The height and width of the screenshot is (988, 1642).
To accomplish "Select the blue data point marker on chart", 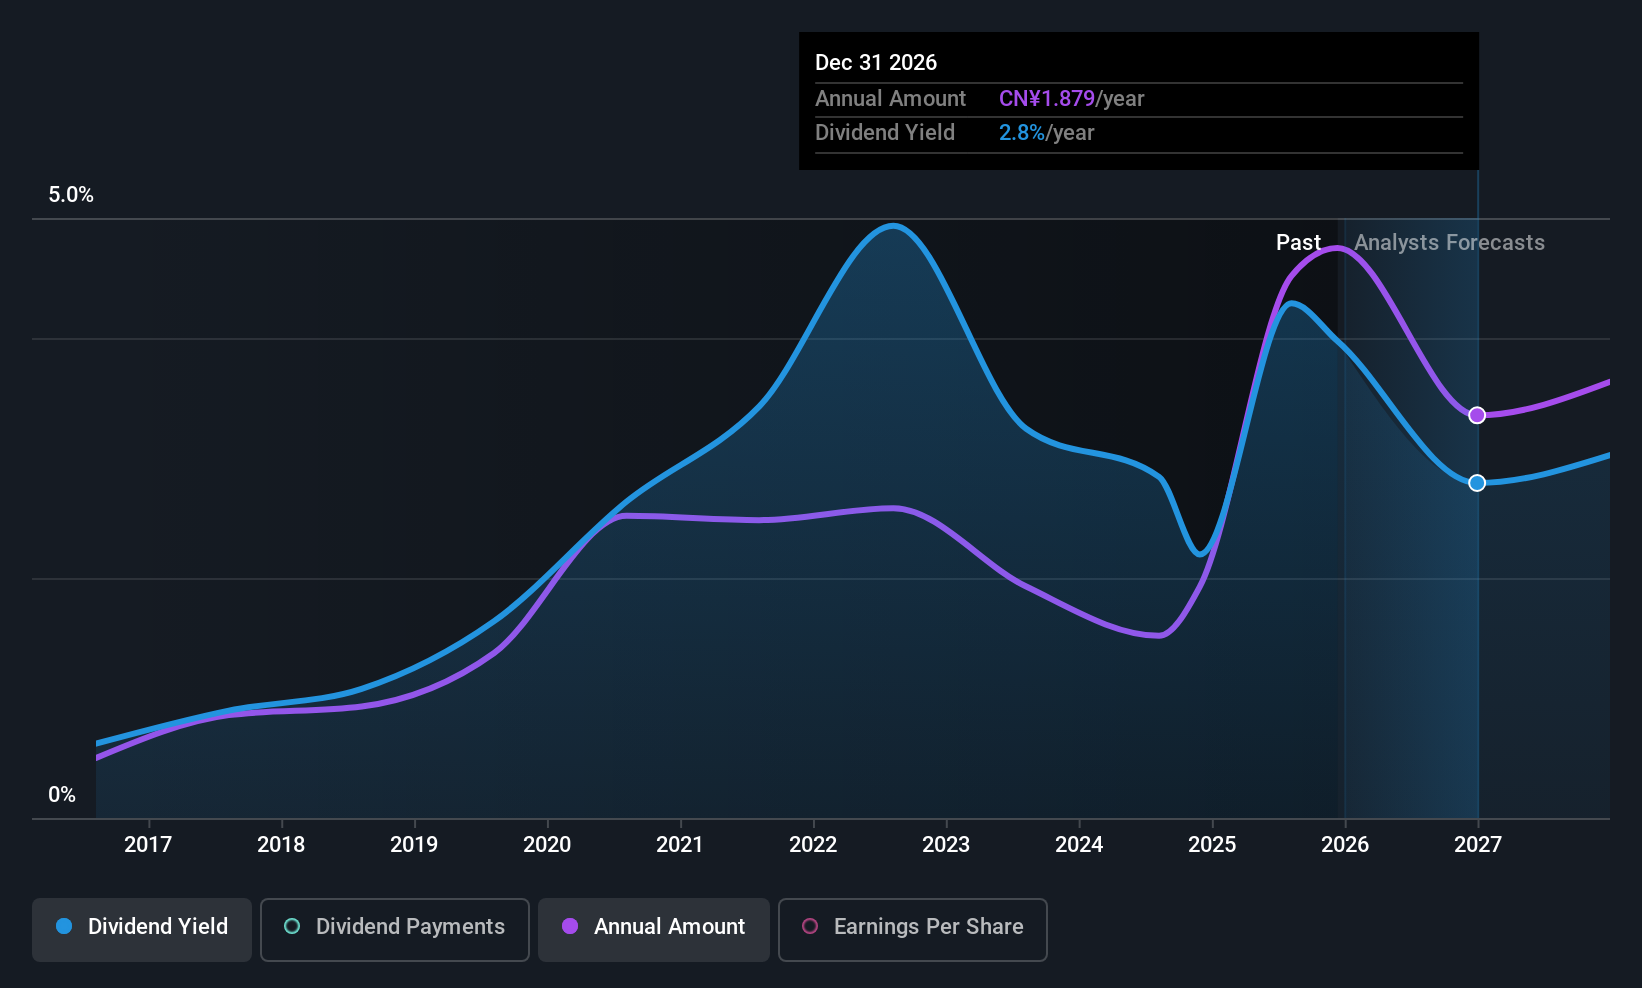I will (1477, 482).
